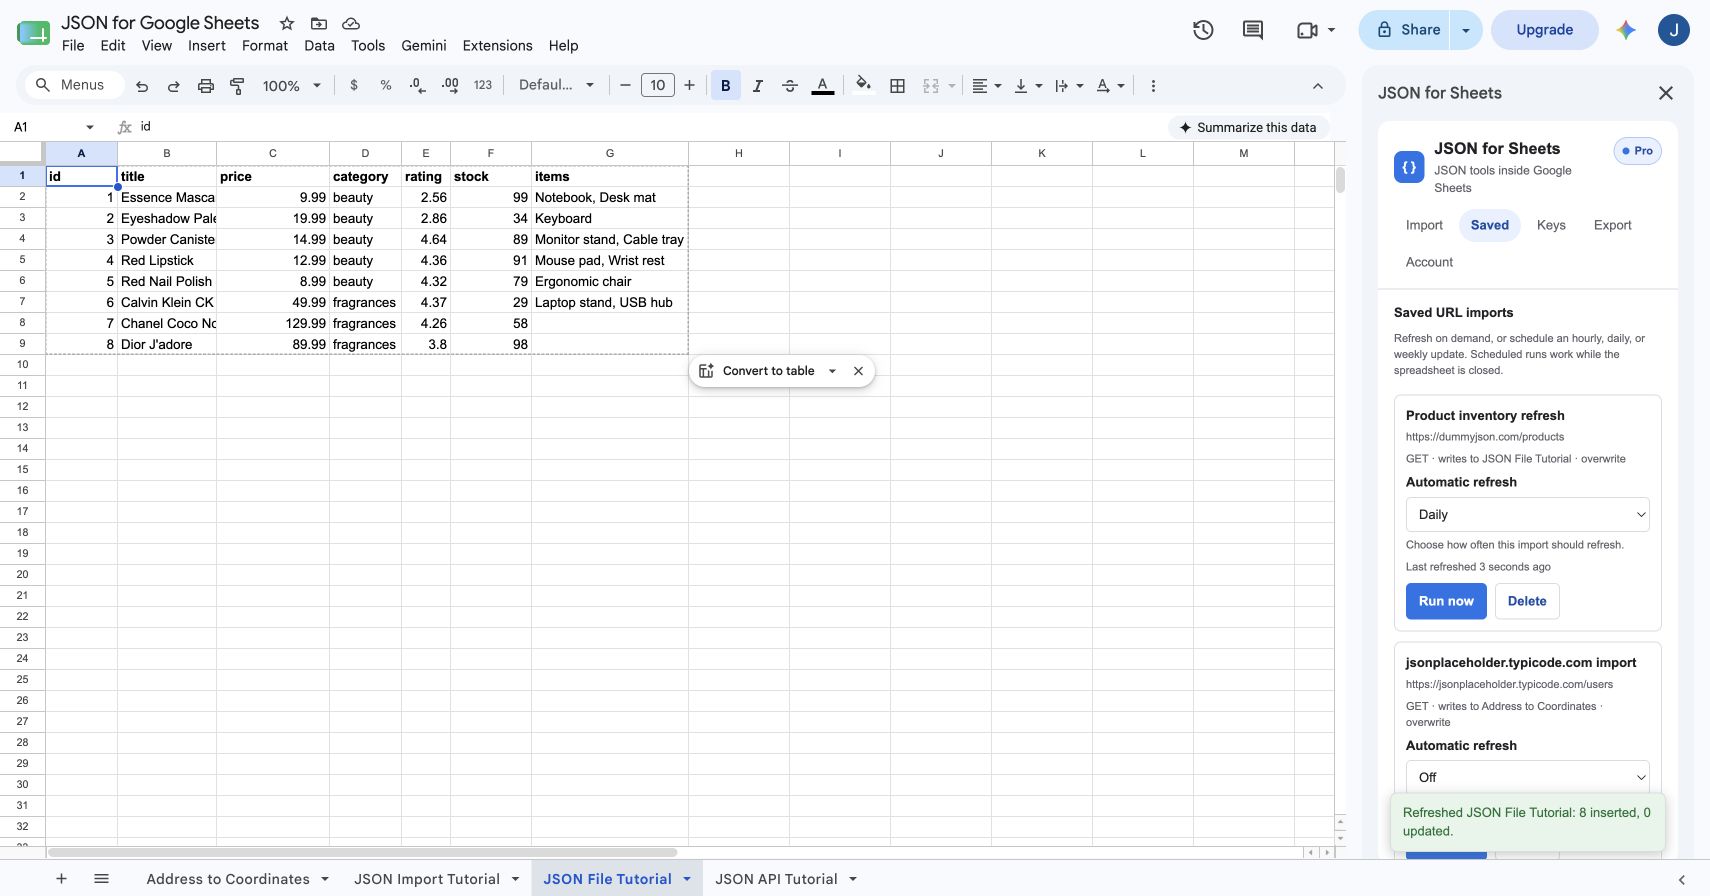Open vertical align dropdown
The width and height of the screenshot is (1710, 896).
1028,86
